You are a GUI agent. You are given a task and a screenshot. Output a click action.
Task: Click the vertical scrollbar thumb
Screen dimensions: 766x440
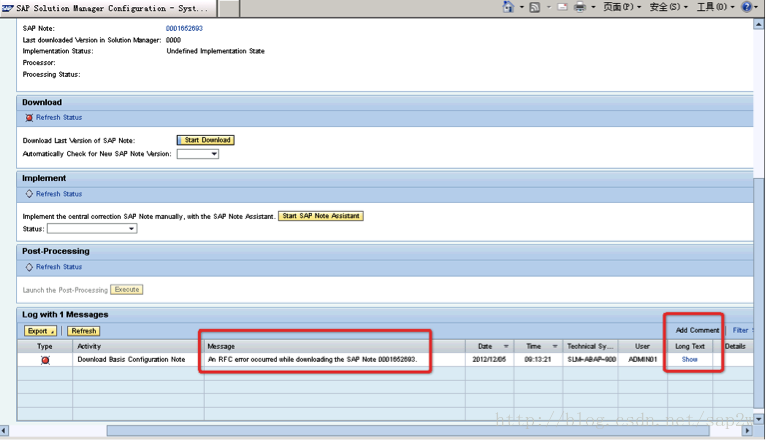[x=759, y=293]
